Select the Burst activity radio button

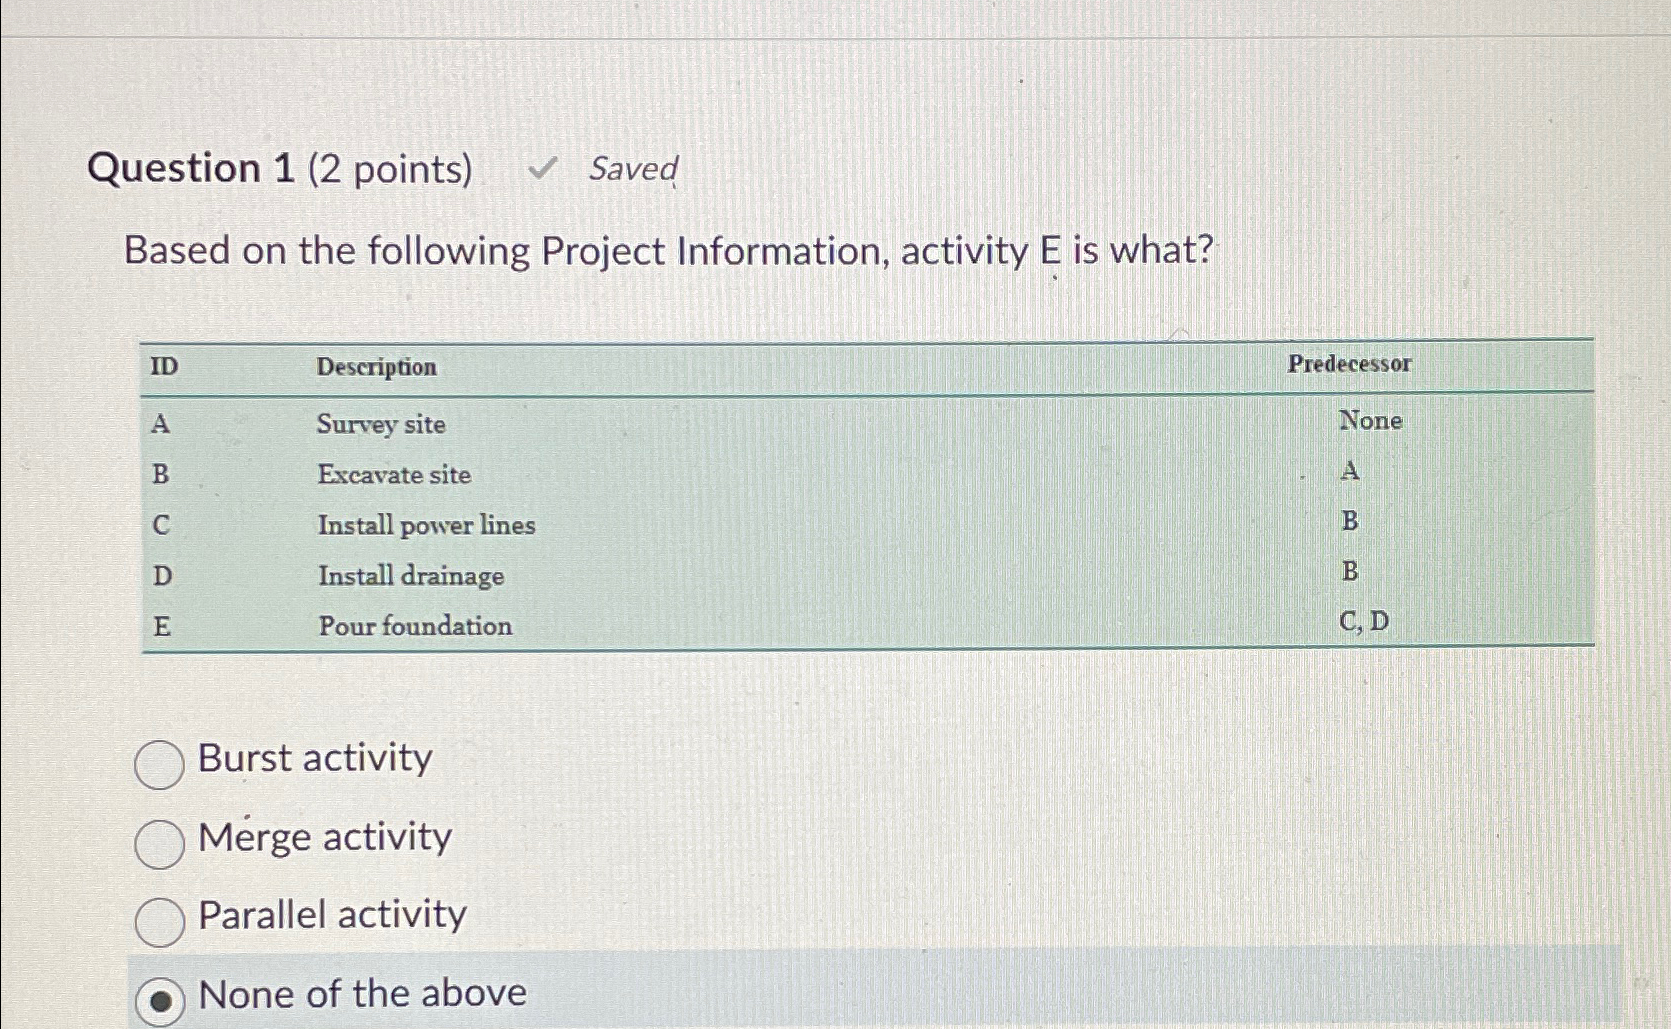[159, 760]
